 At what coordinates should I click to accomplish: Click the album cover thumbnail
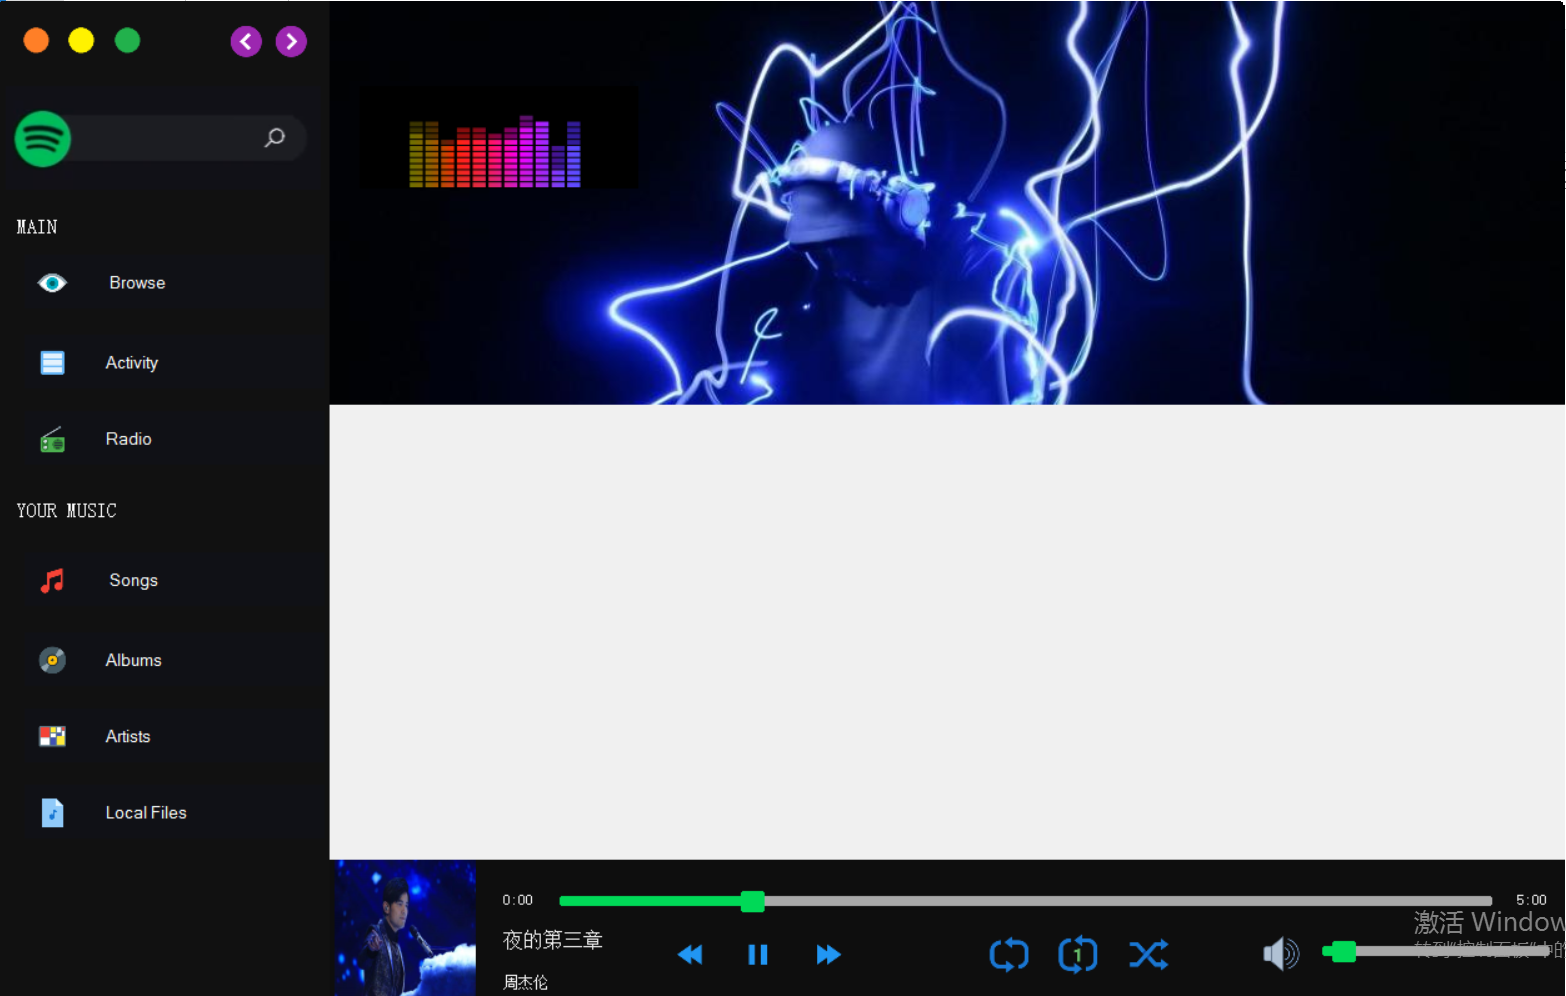(405, 928)
